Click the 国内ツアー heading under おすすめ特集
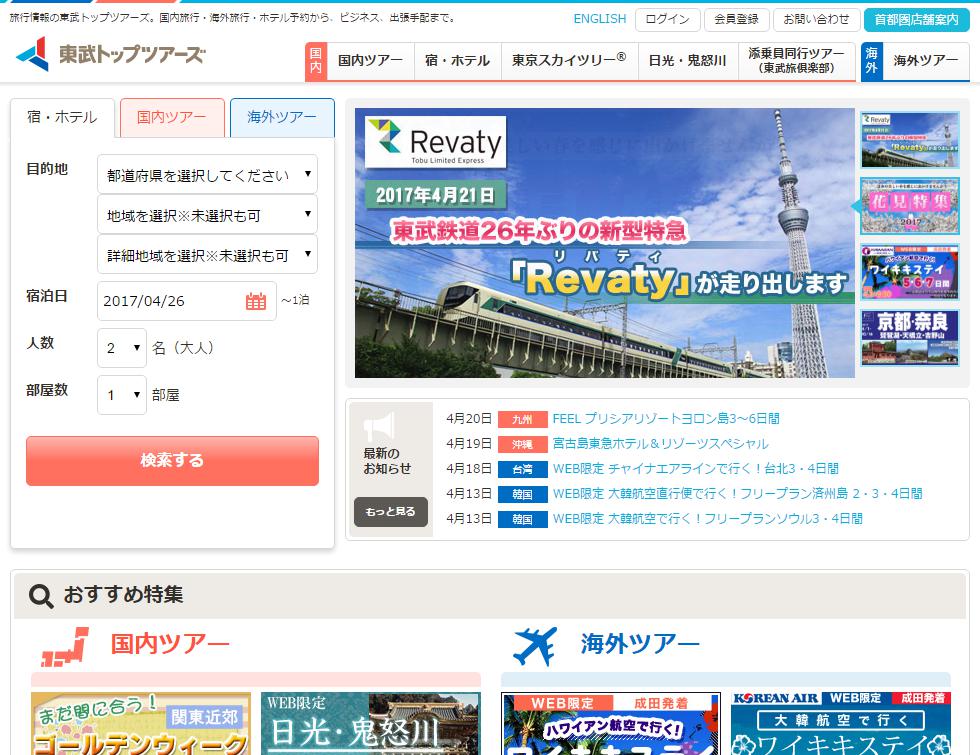The image size is (980, 755). (170, 644)
